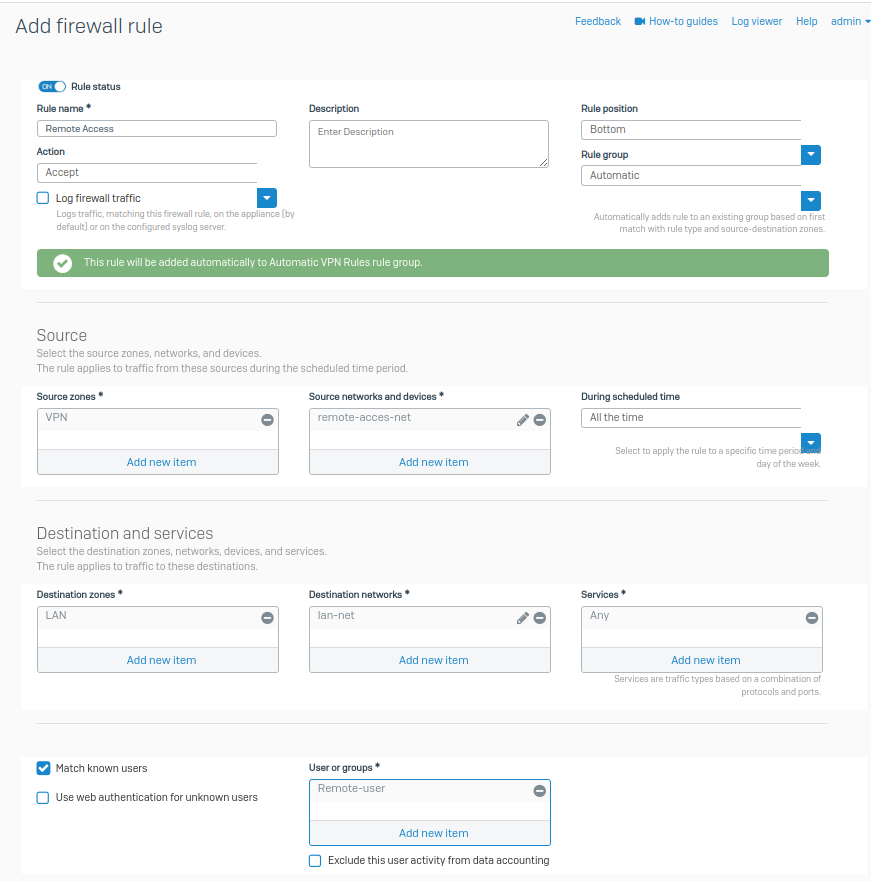Remove remote-acces-net from source networks
This screenshot has height=881, width=871.
(x=540, y=420)
